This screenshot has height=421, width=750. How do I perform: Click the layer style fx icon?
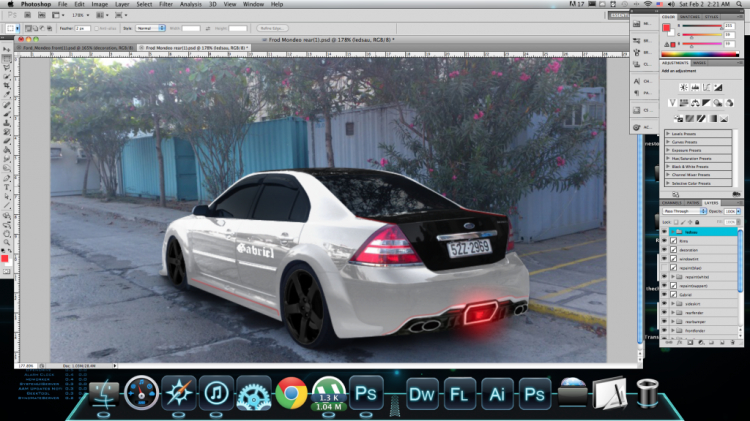pyautogui.click(x=679, y=343)
